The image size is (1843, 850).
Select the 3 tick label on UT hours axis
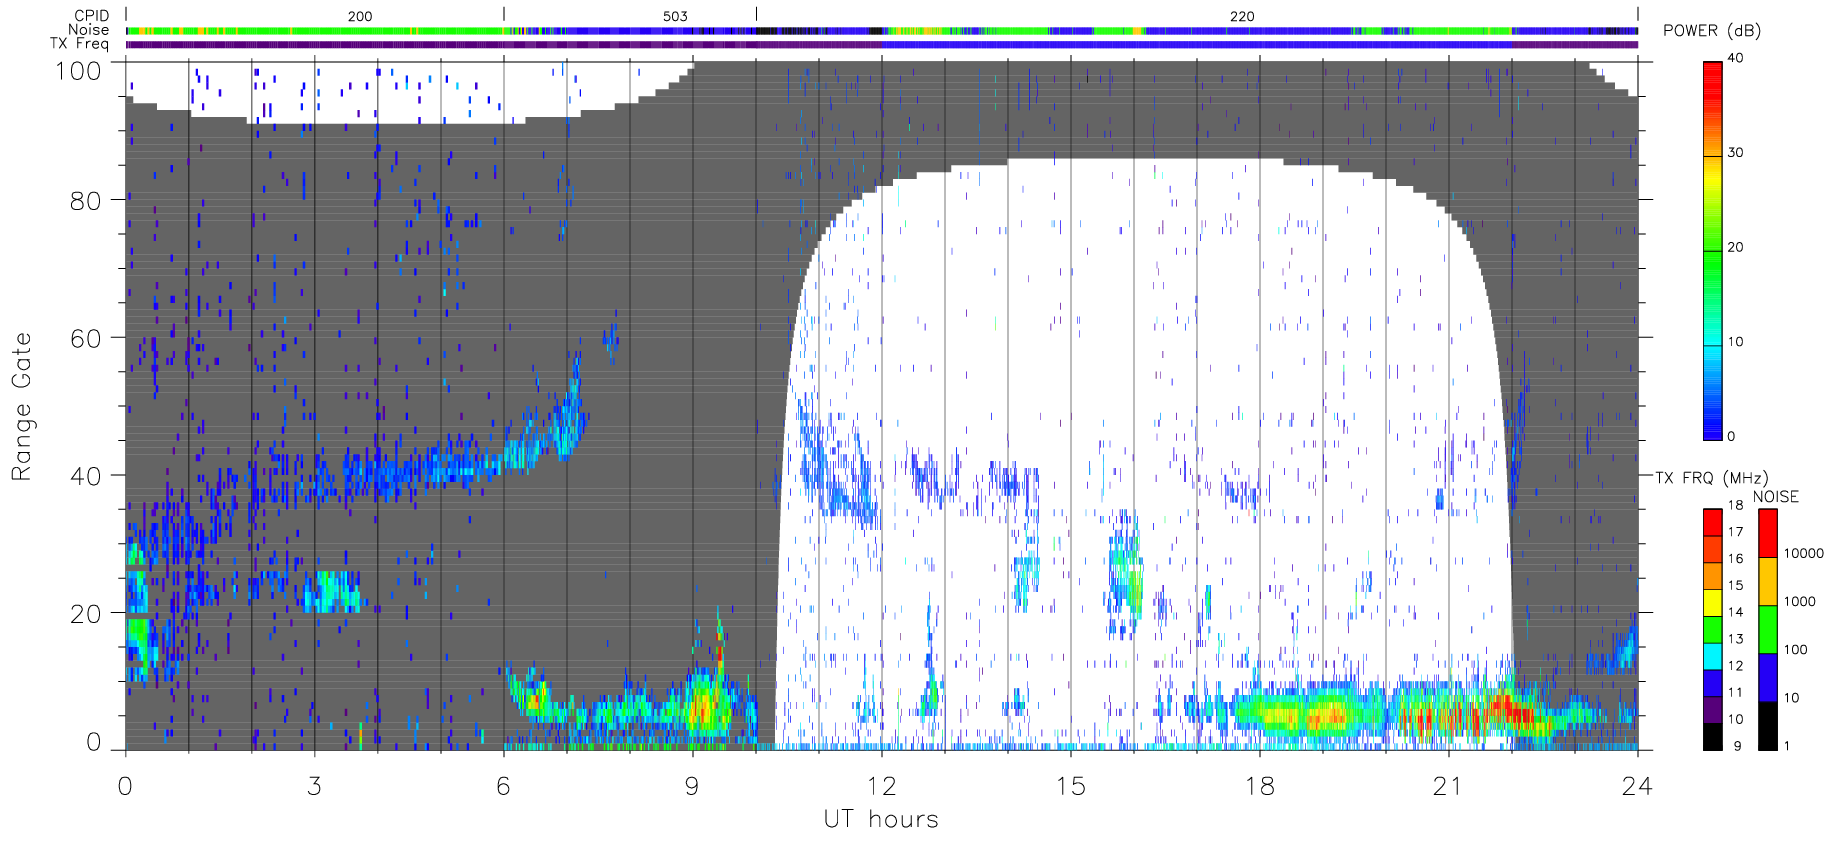pos(314,786)
